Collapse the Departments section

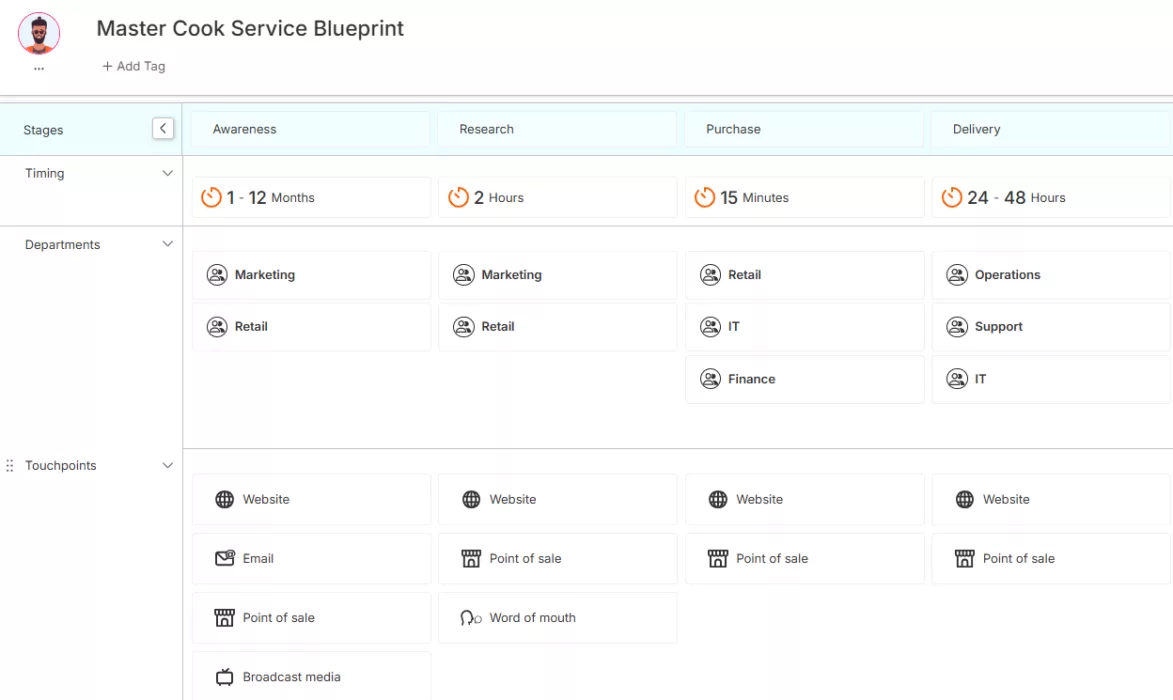[x=167, y=243]
